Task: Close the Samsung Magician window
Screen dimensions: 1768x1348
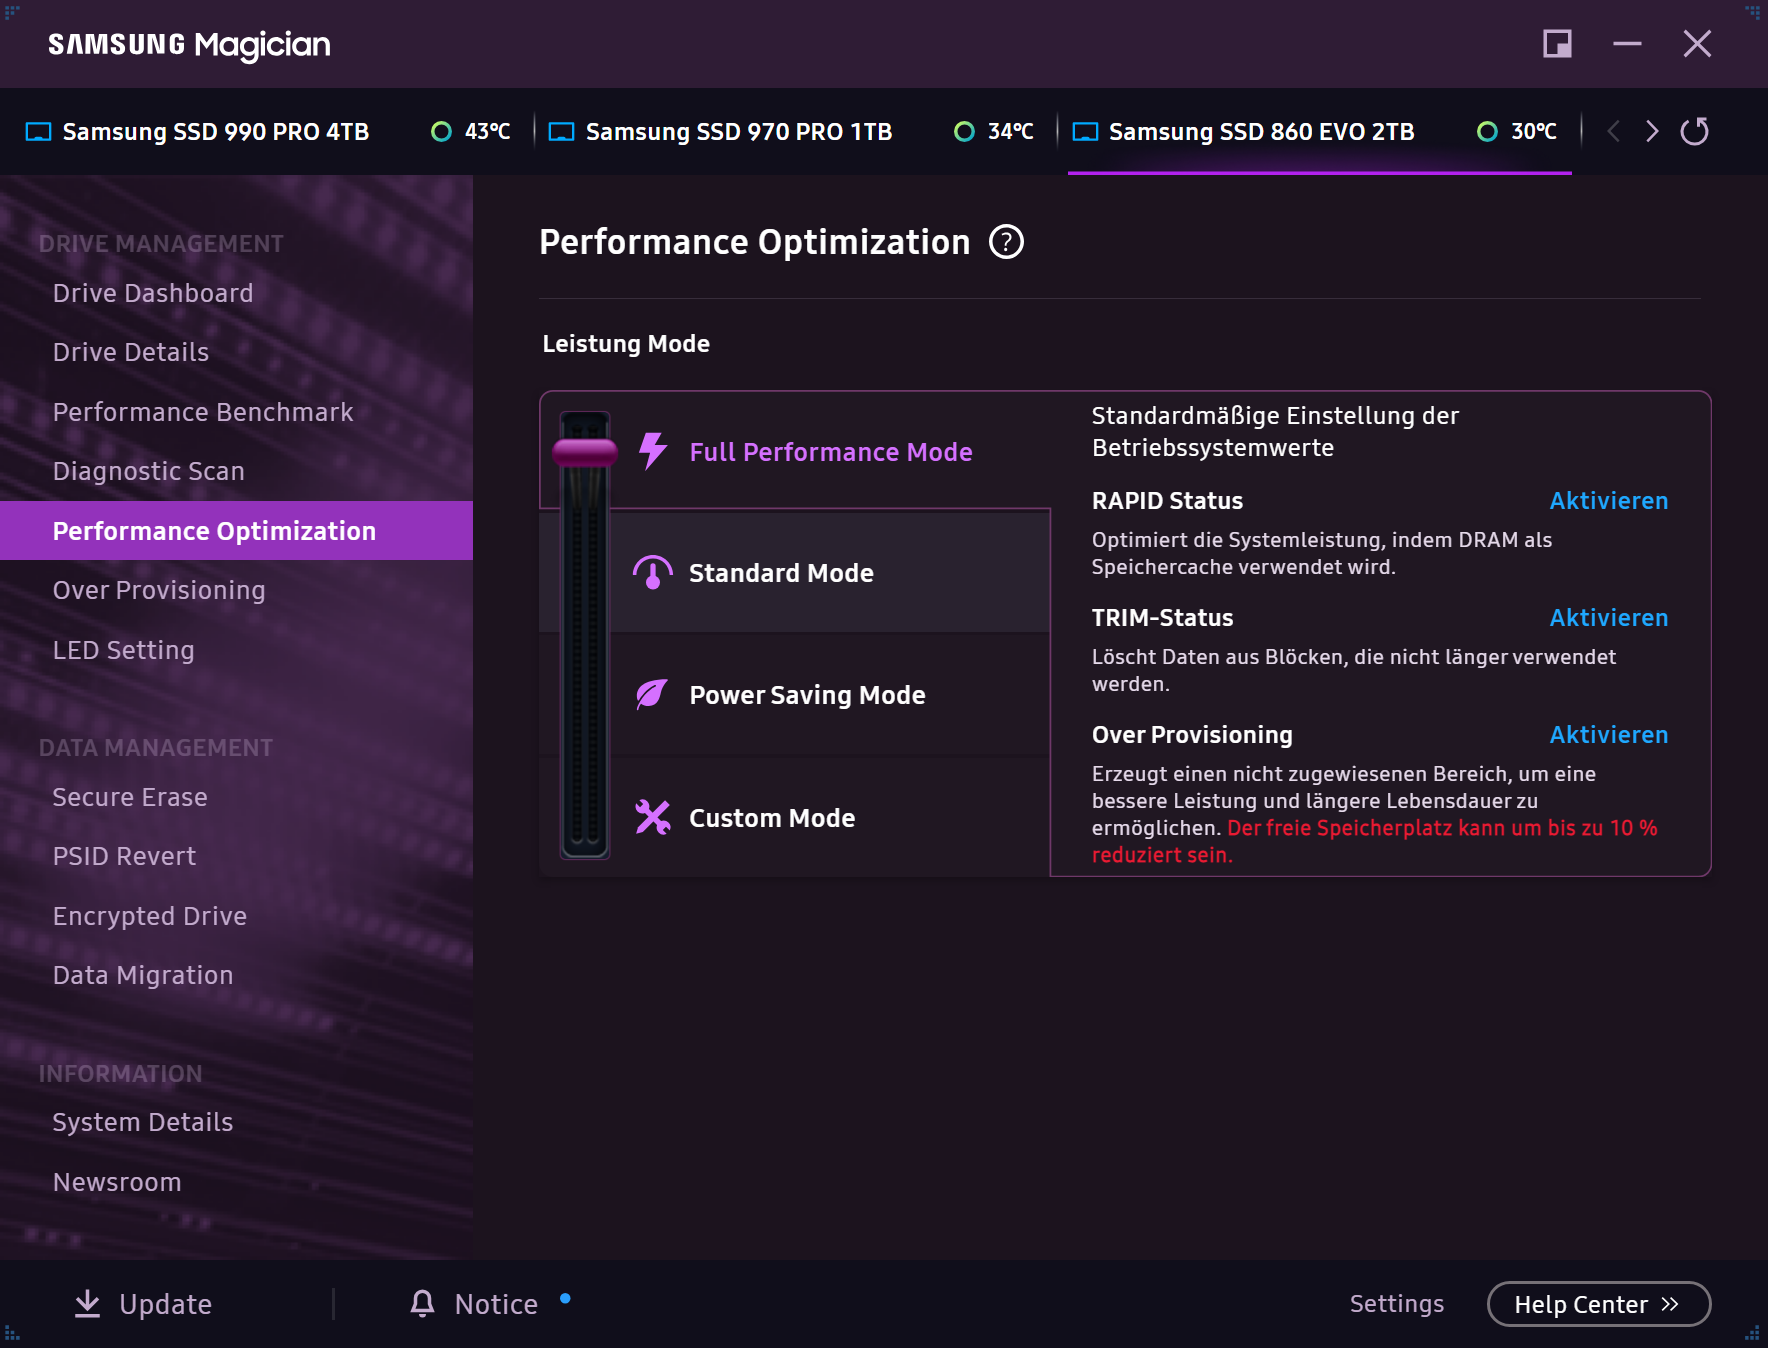Action: point(1697,44)
